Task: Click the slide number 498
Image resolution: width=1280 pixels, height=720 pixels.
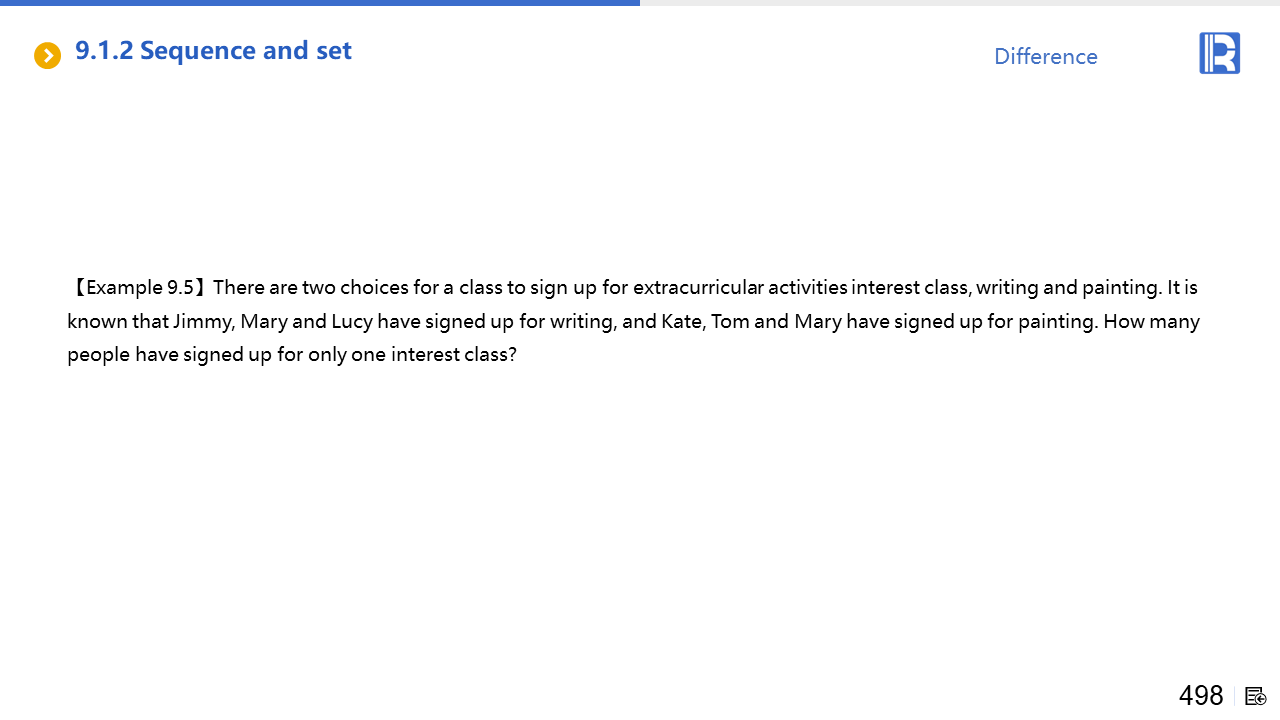Action: 1200,695
